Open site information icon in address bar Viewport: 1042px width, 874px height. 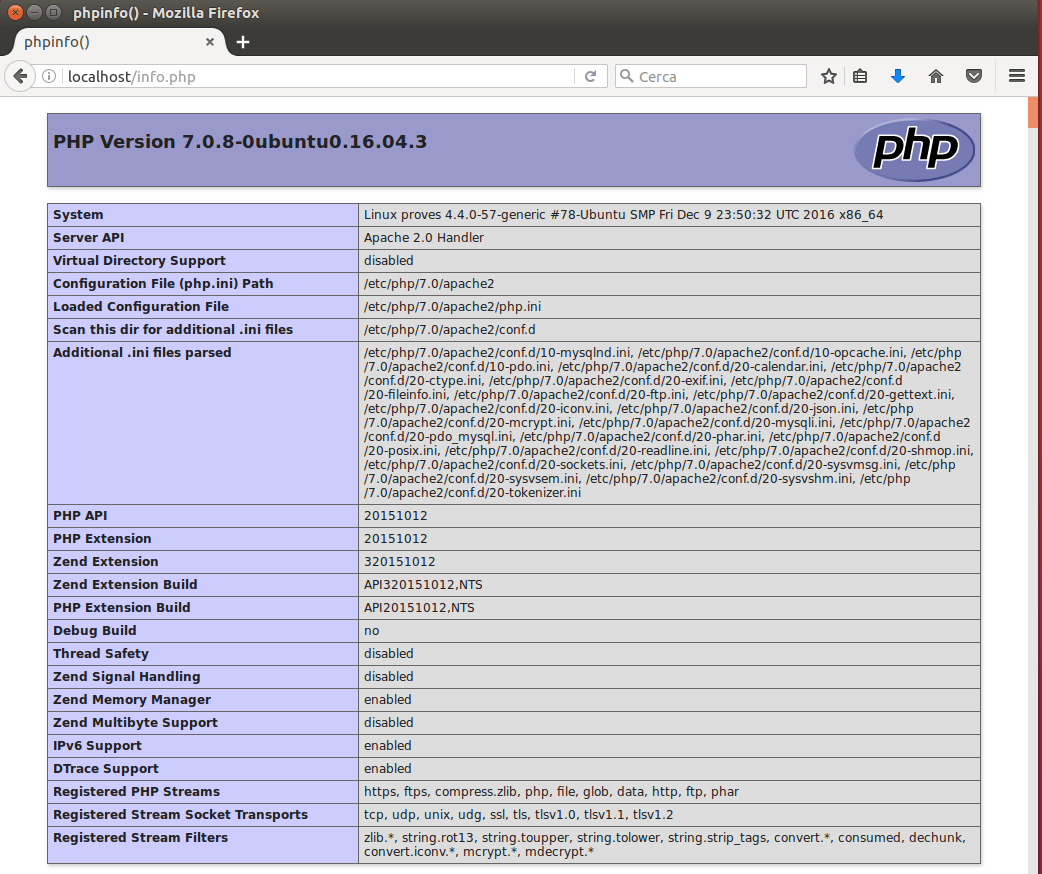point(49,76)
